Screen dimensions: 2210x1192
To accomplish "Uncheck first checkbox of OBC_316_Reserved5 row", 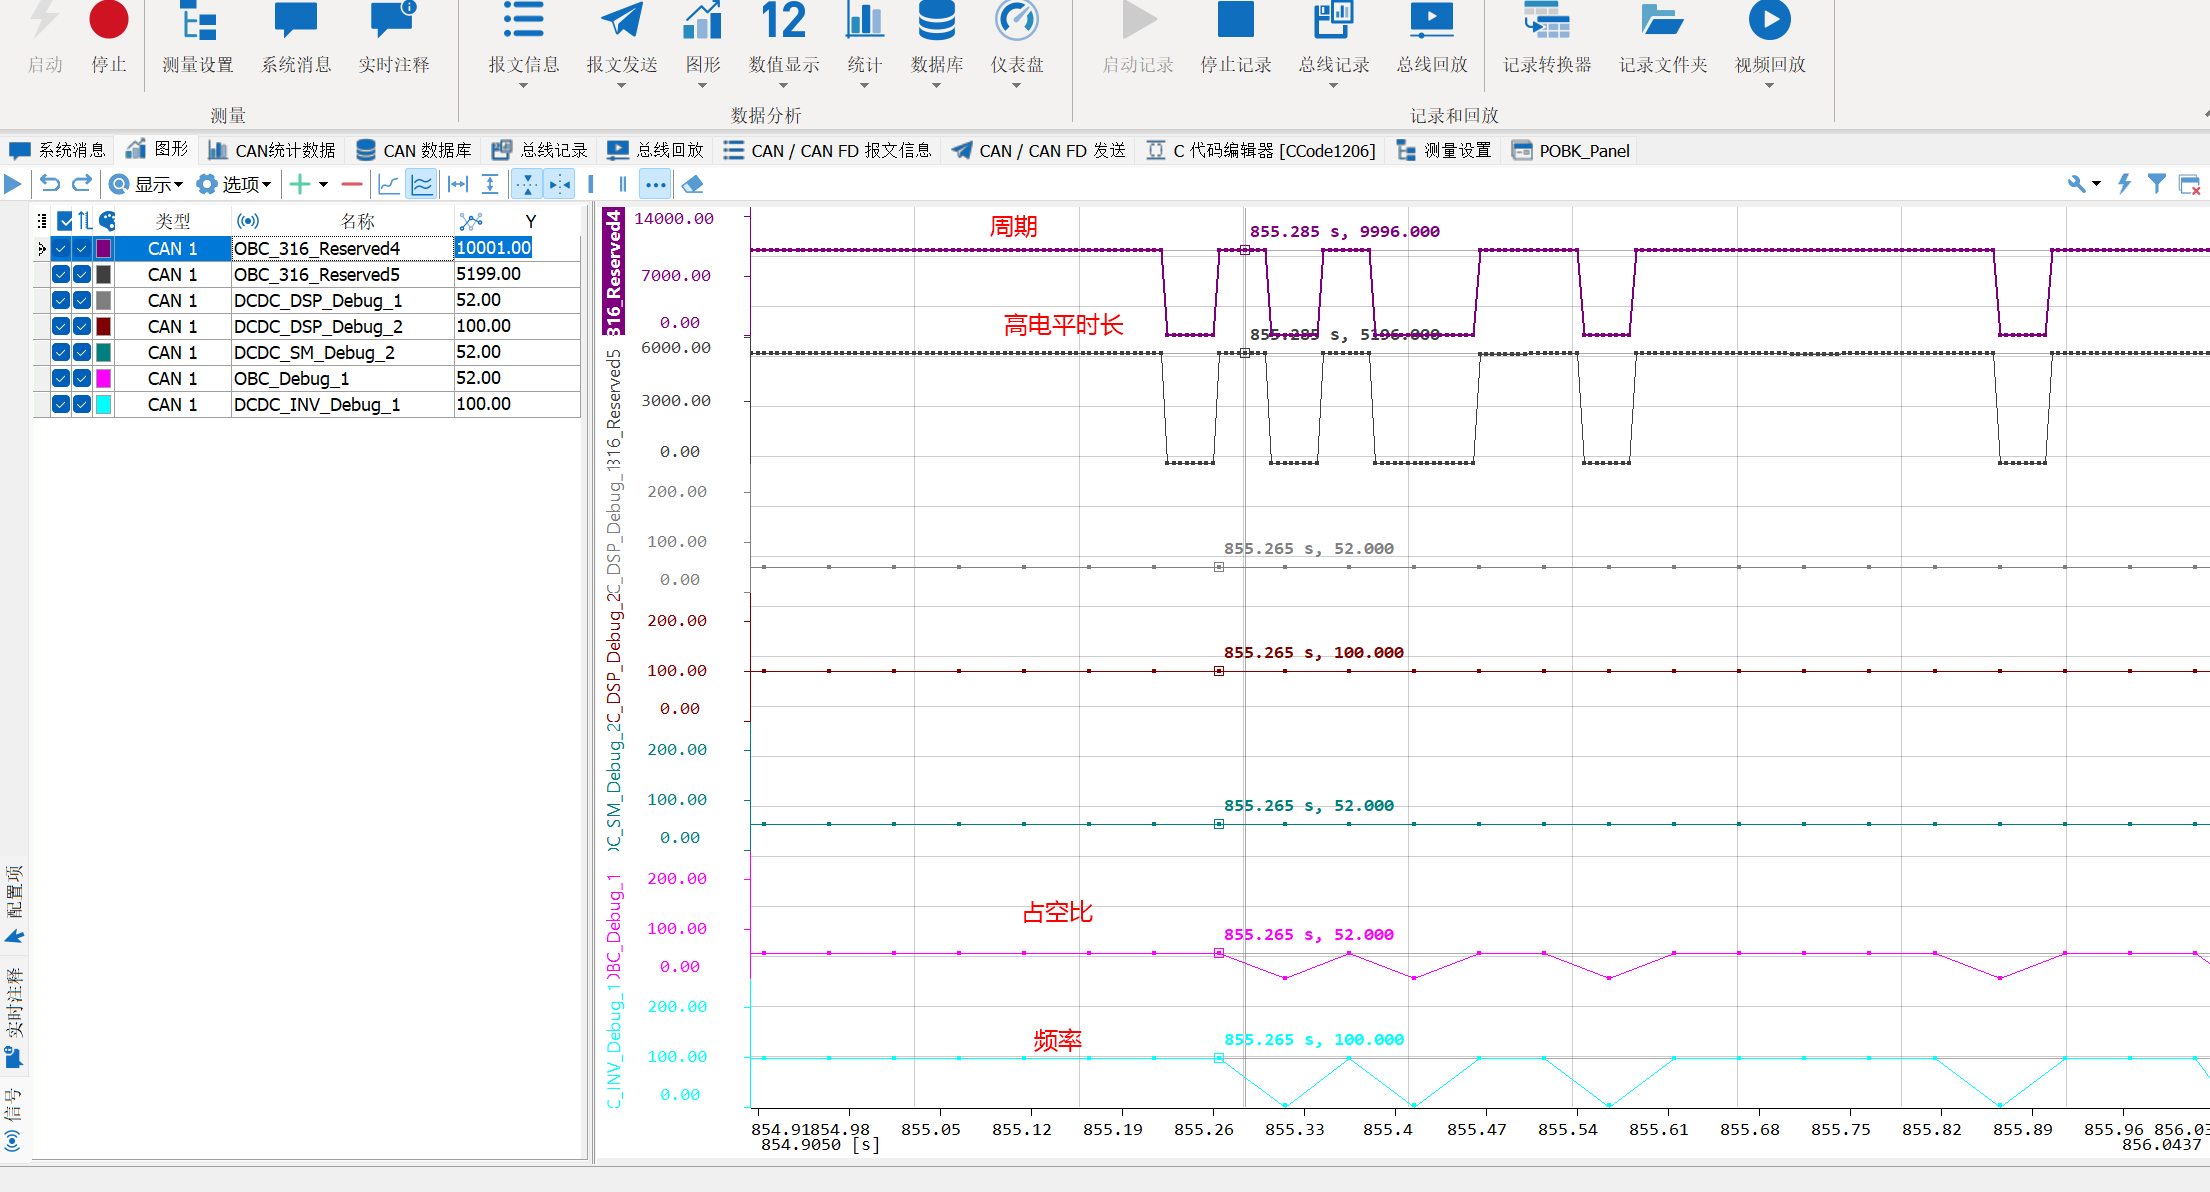I will click(x=61, y=274).
